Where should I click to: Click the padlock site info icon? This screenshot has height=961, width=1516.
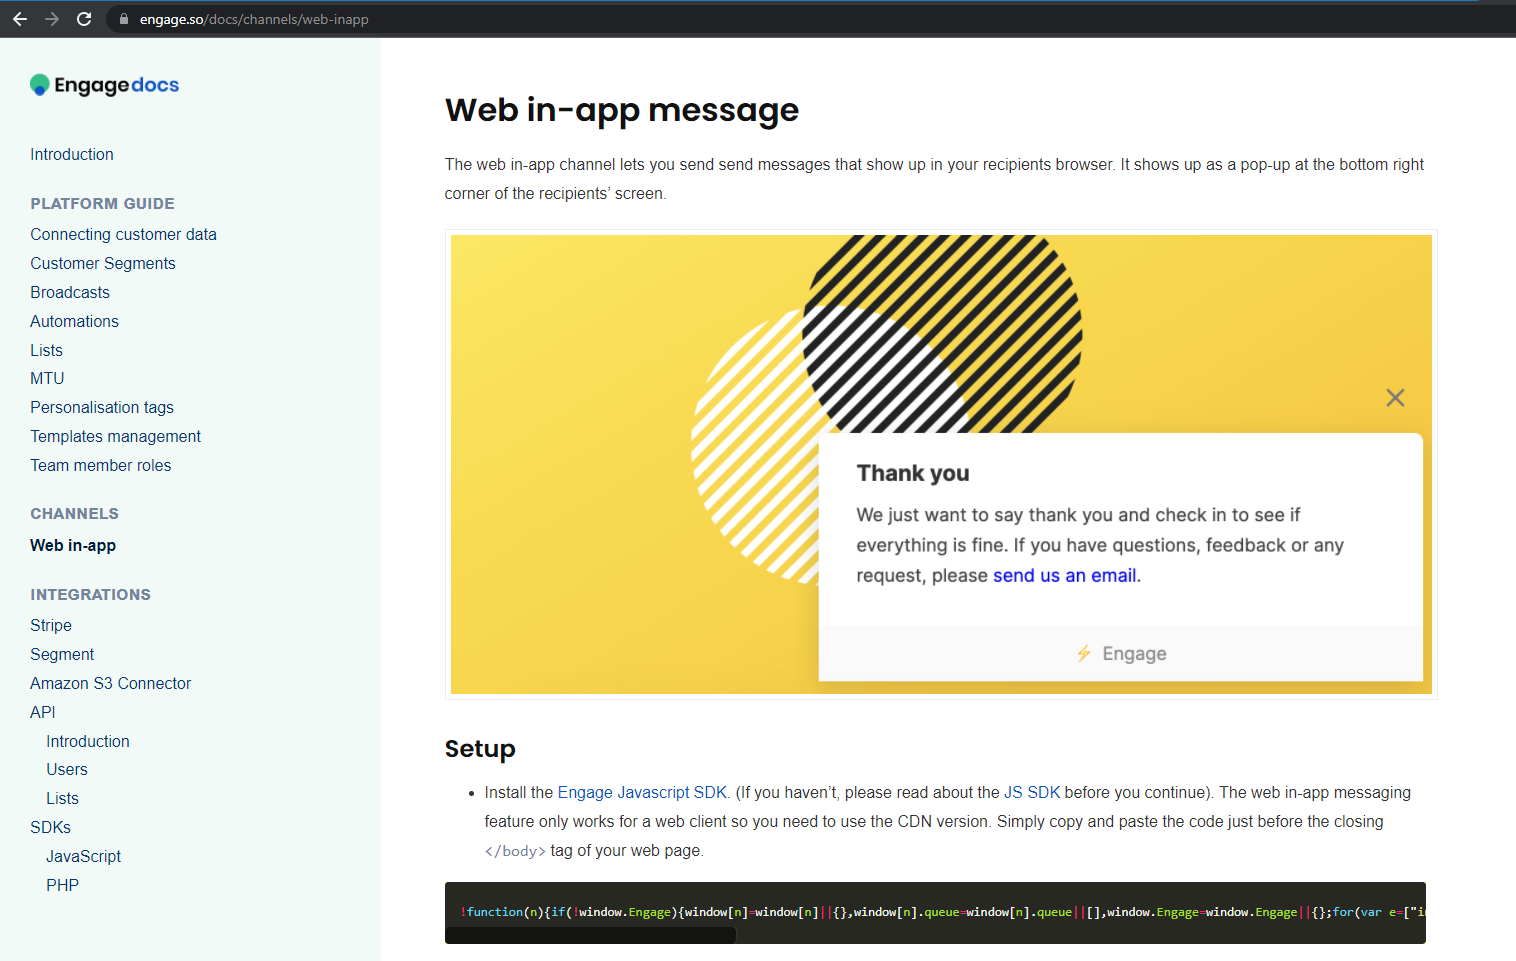pos(124,19)
